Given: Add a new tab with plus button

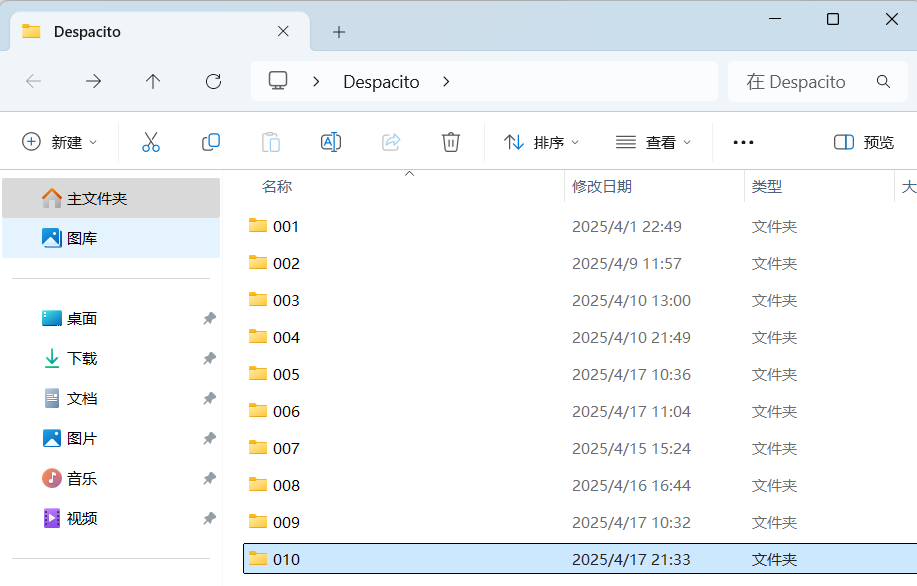Looking at the screenshot, I should (x=339, y=32).
